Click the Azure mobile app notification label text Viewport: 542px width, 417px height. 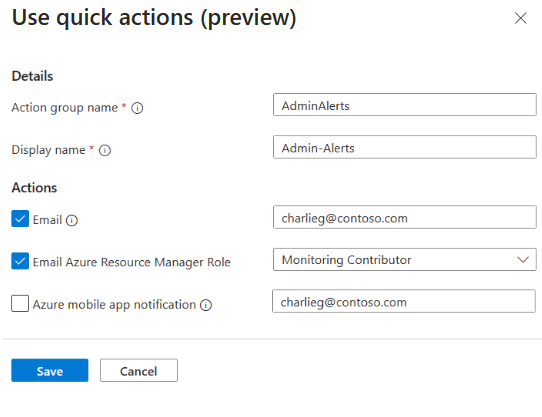click(x=114, y=305)
